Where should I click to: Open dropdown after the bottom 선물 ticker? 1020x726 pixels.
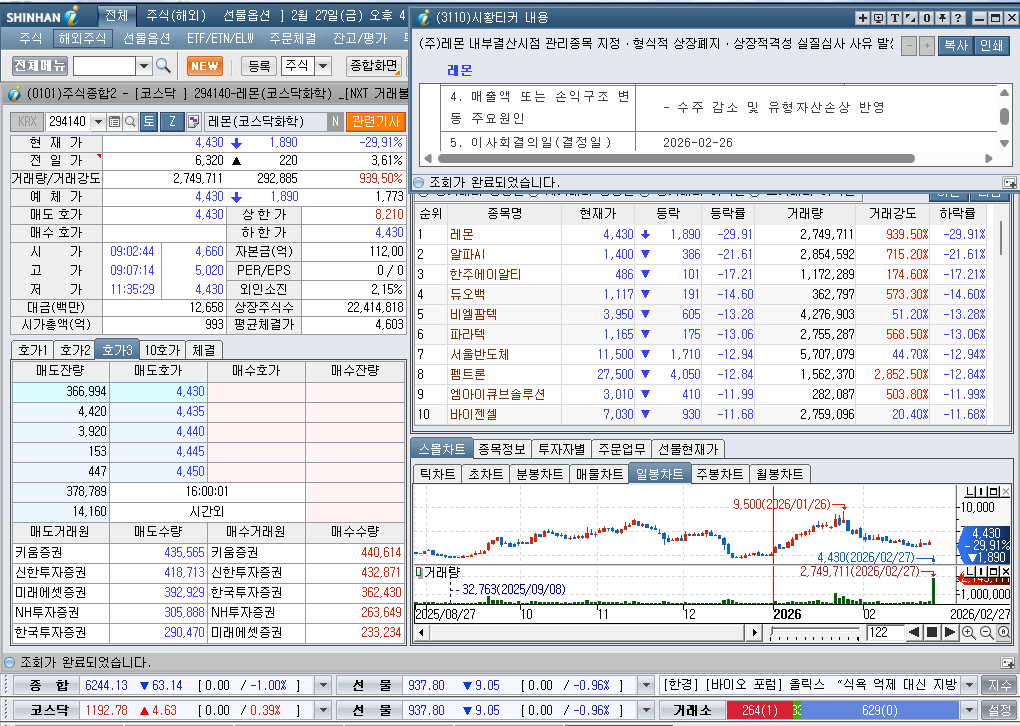pyautogui.click(x=645, y=710)
